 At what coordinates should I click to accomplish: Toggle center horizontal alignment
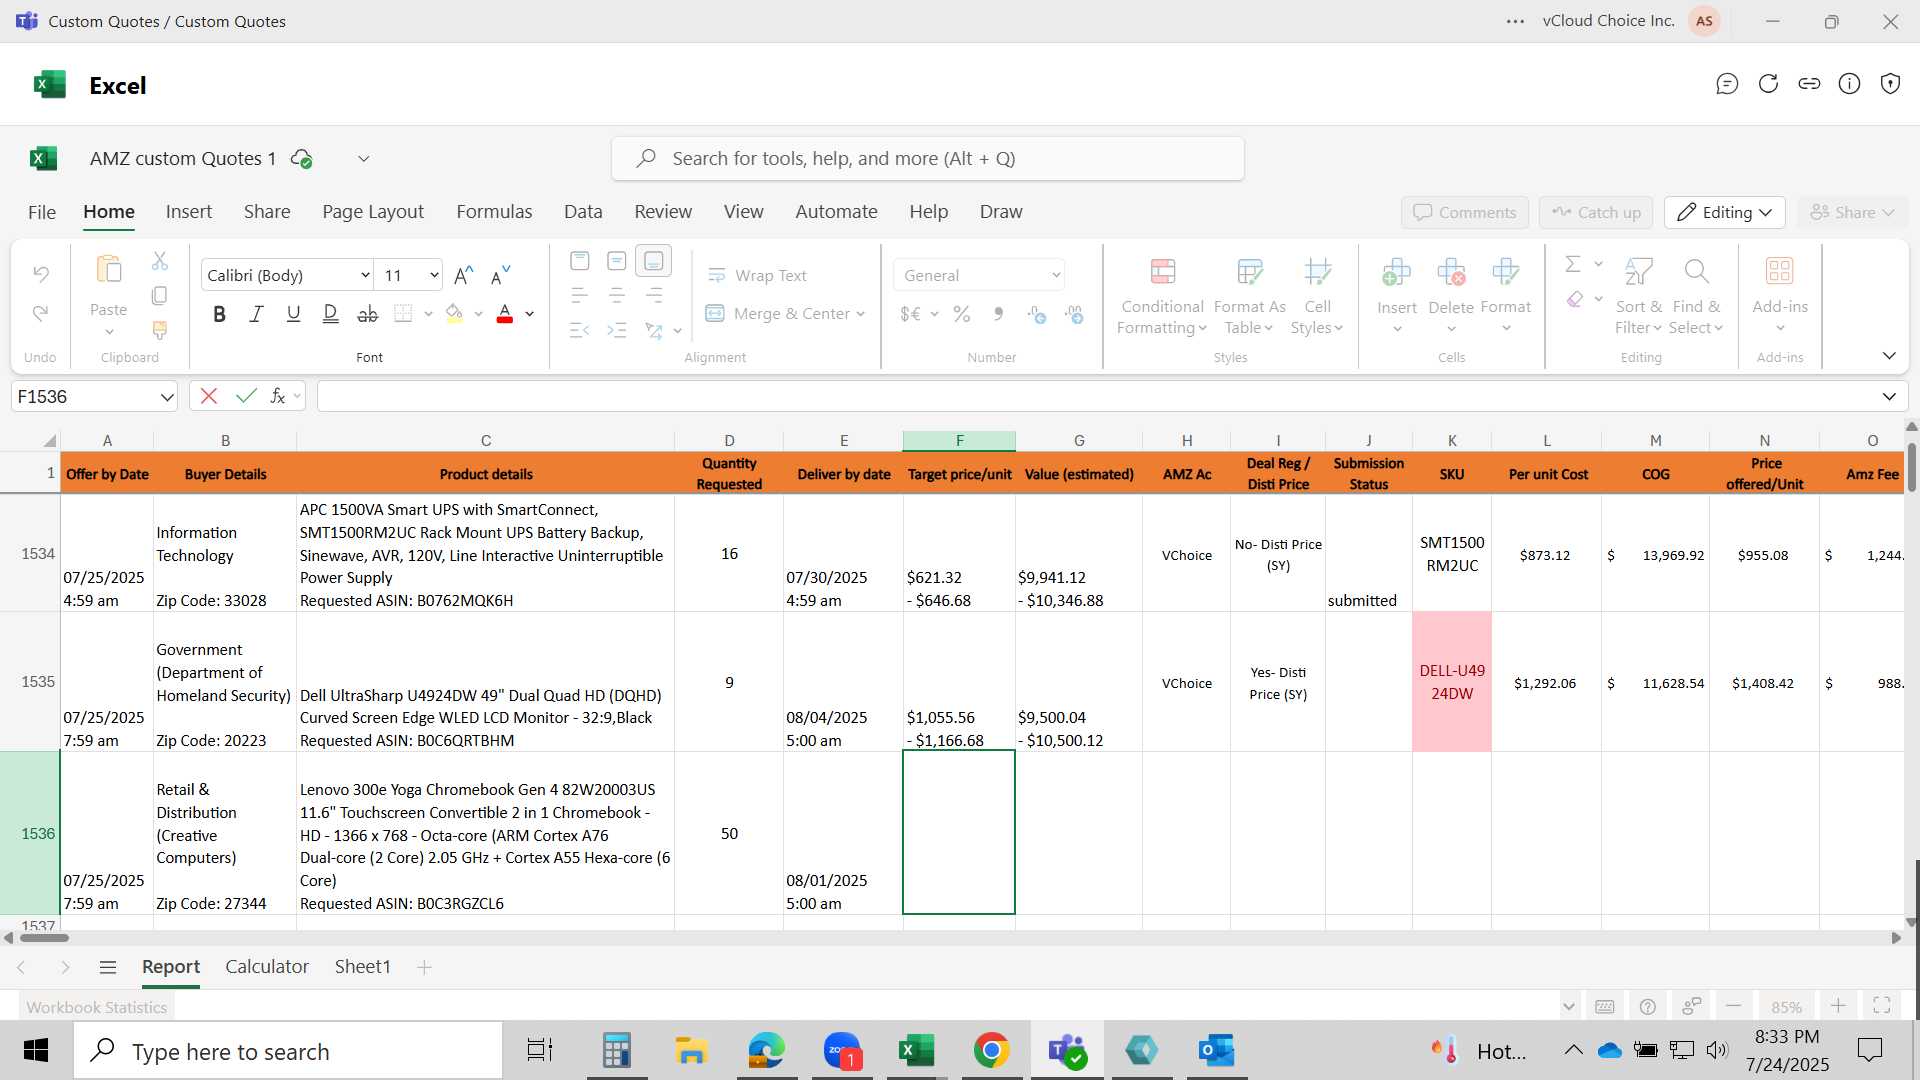[617, 296]
